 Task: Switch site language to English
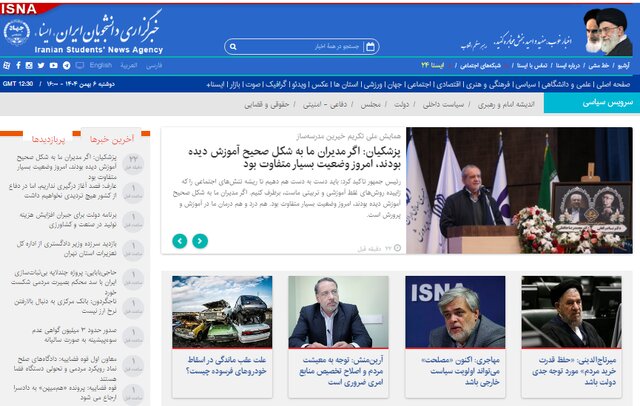(101, 65)
